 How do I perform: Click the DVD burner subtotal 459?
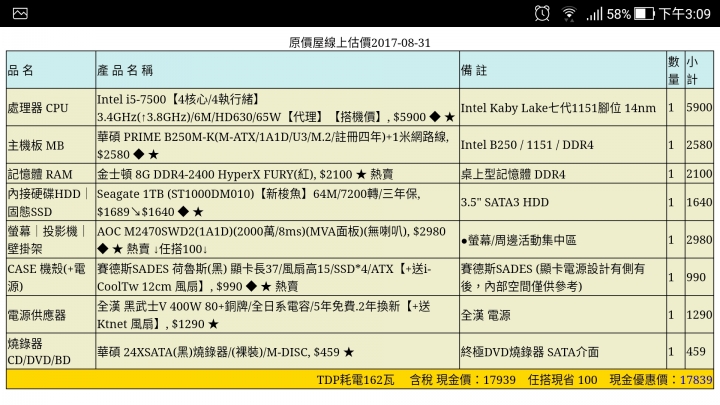point(699,352)
